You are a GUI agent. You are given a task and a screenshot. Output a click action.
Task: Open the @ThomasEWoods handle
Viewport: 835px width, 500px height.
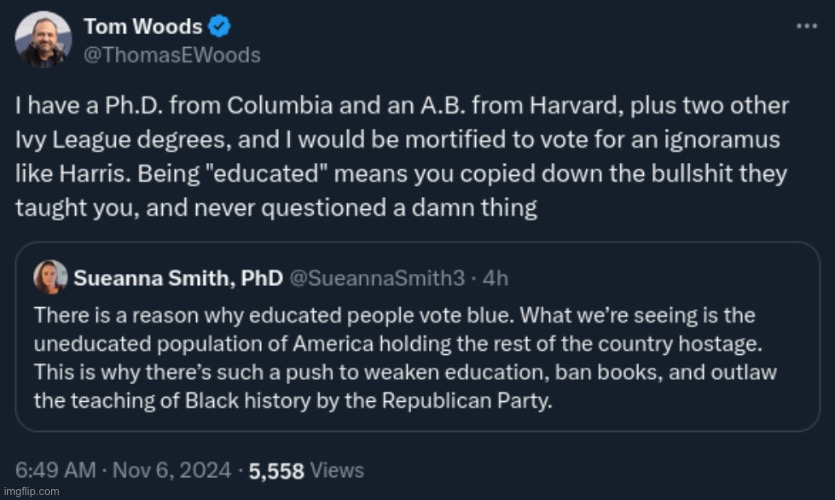coord(171,55)
